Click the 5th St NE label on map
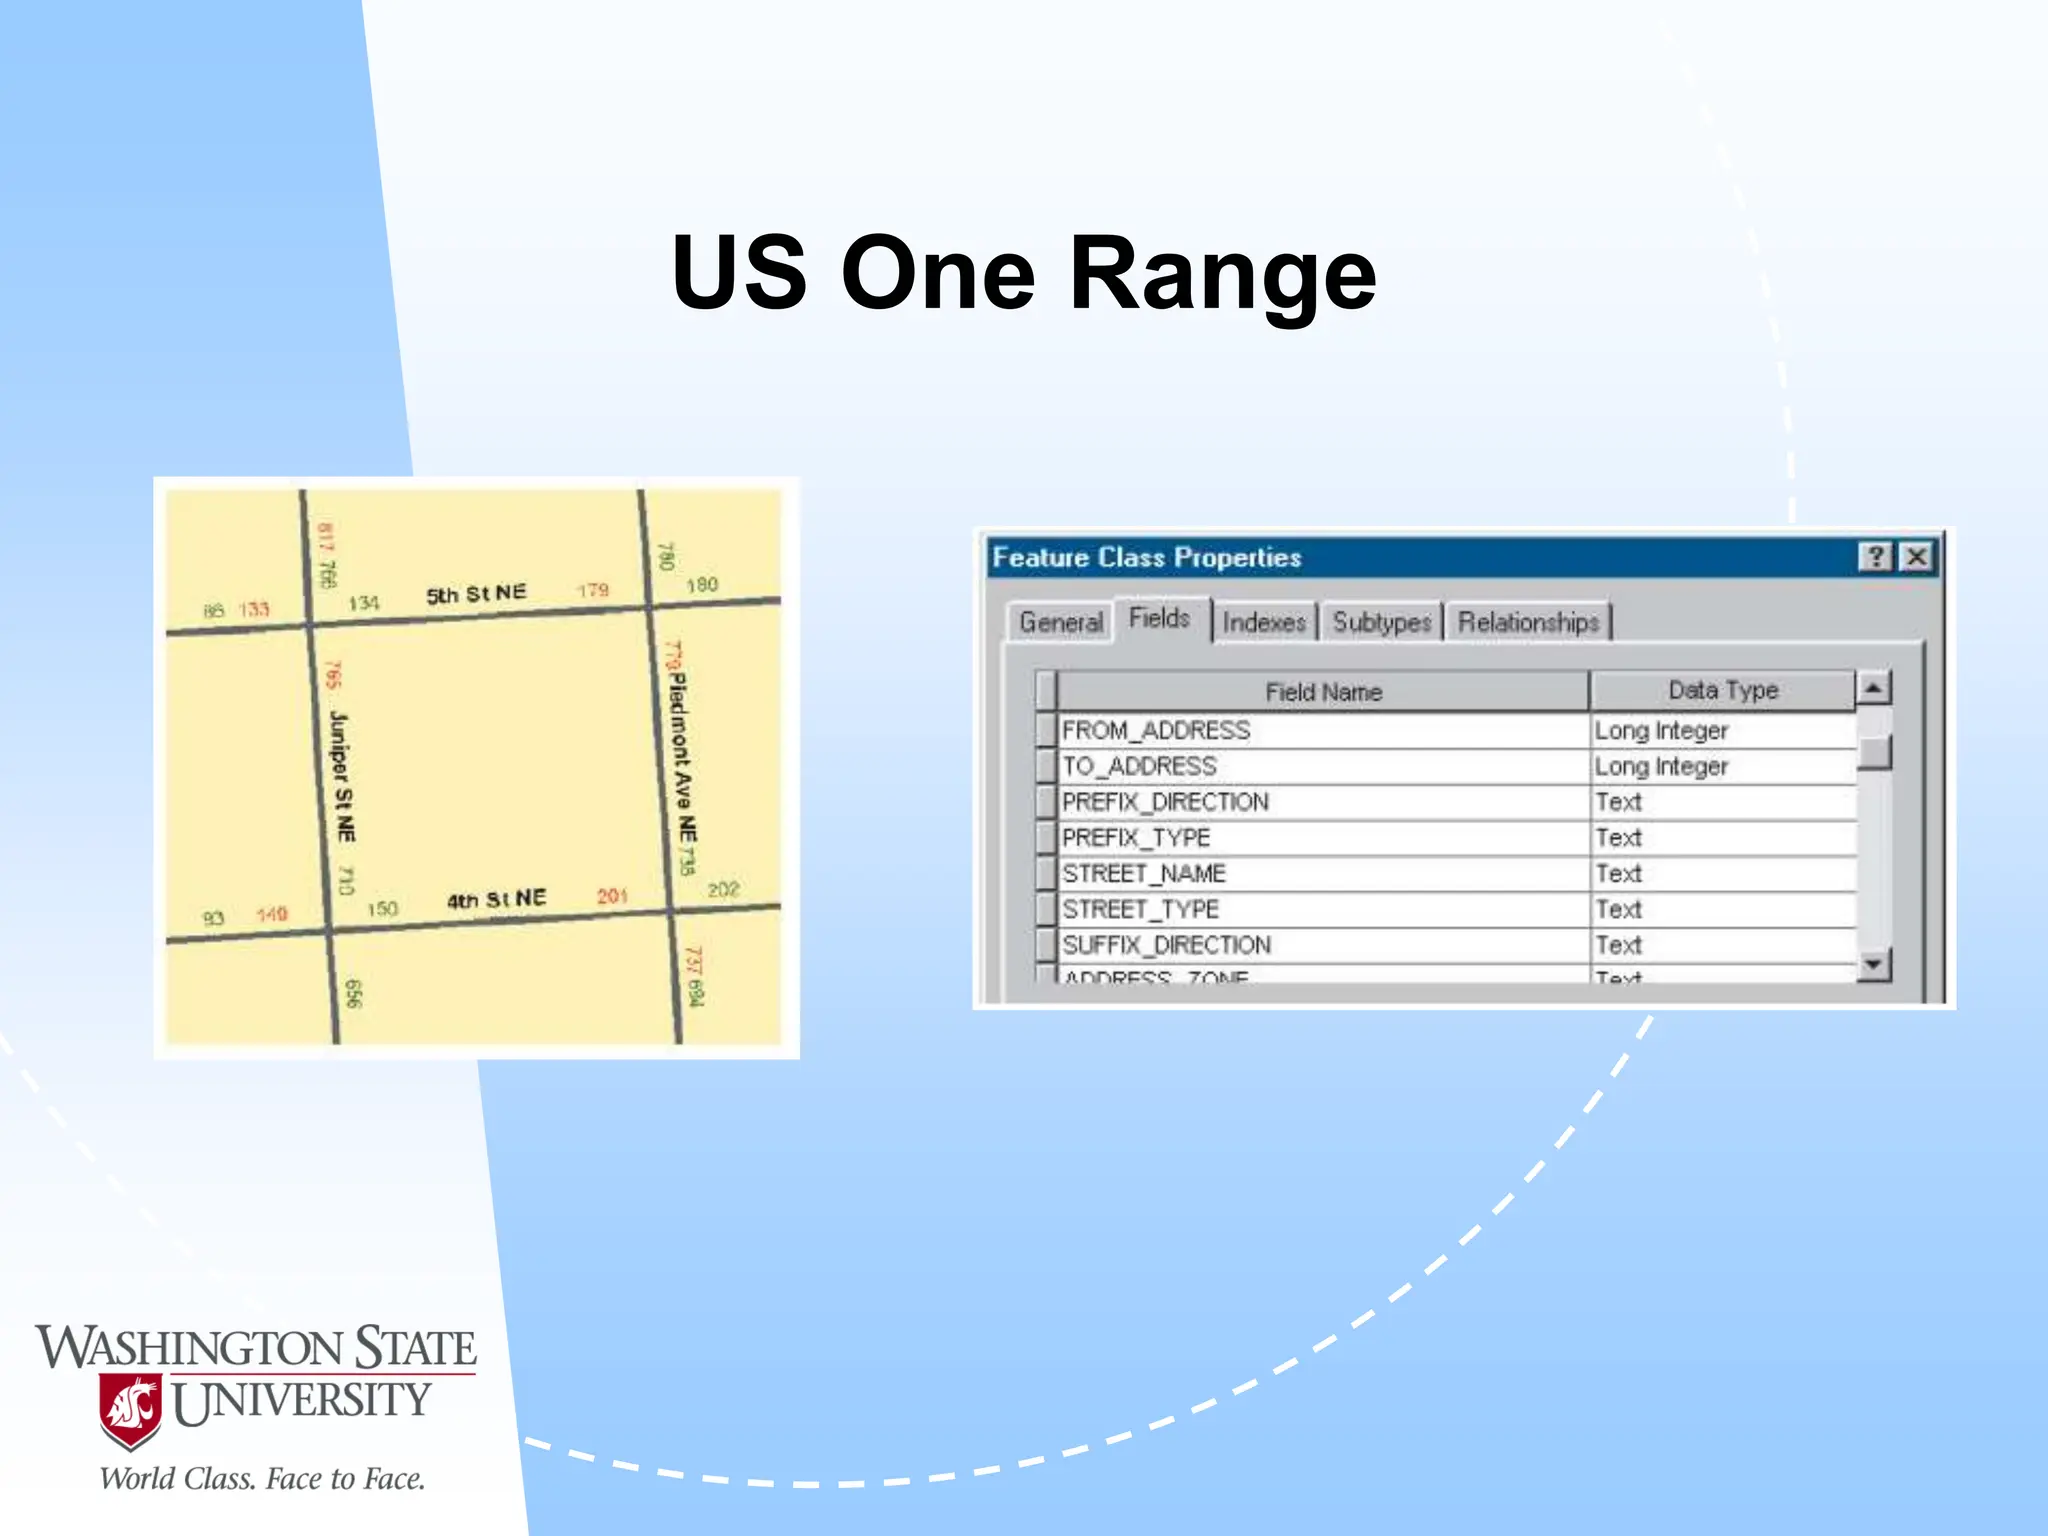This screenshot has height=1536, width=2048. [476, 594]
